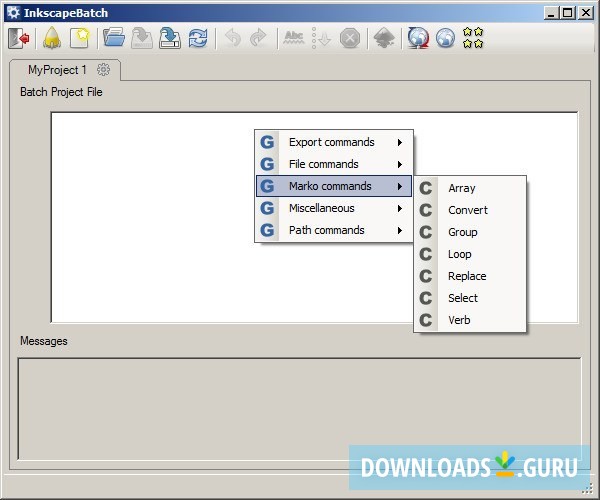Viewport: 600px width, 500px height.
Task: Choose Group command
Action: (x=470, y=232)
